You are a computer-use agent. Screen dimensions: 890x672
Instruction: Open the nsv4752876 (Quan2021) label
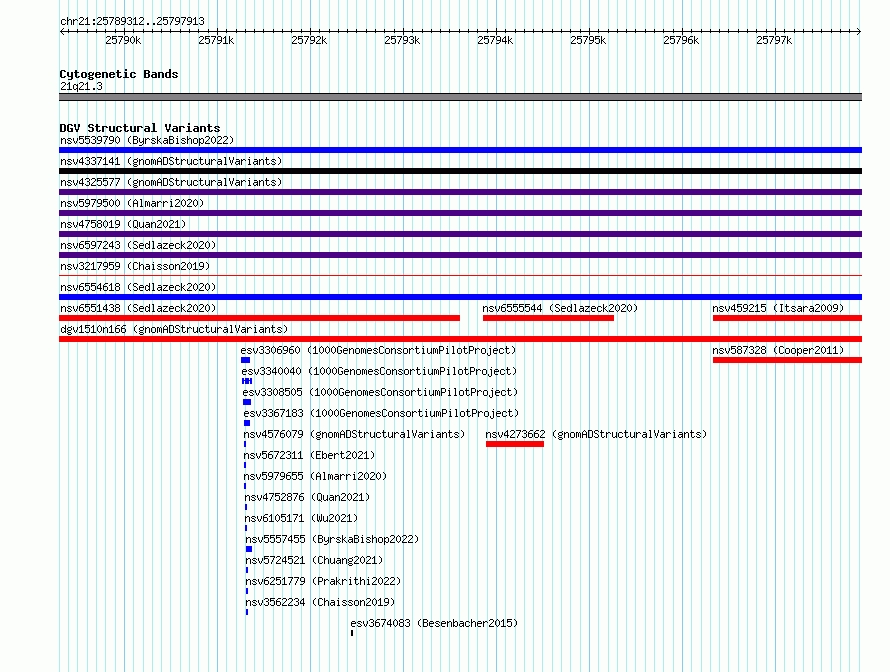point(307,497)
